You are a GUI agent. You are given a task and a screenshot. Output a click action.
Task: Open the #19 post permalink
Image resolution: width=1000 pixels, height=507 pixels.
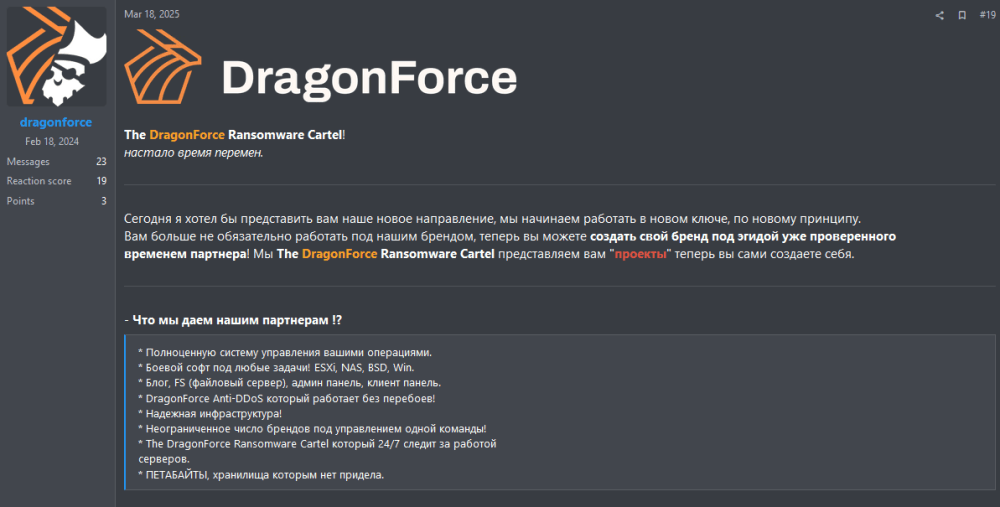[x=987, y=14]
